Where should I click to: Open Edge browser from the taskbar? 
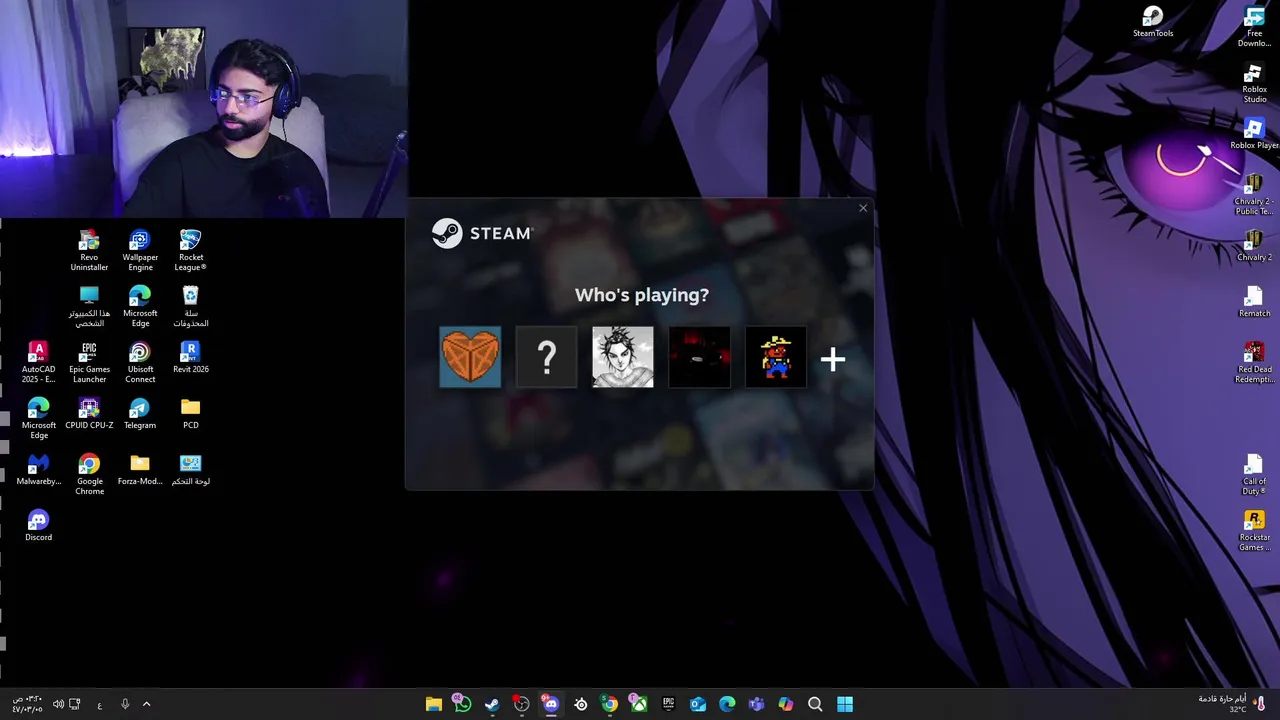click(727, 704)
